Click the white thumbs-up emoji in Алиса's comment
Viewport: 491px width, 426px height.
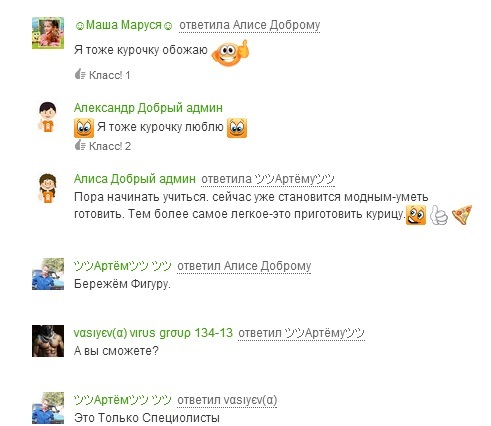pyautogui.click(x=439, y=215)
